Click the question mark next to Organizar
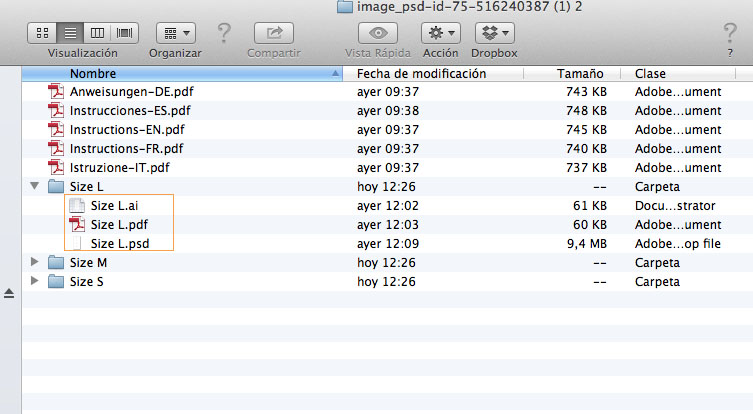The width and height of the screenshot is (753, 414). click(x=224, y=33)
